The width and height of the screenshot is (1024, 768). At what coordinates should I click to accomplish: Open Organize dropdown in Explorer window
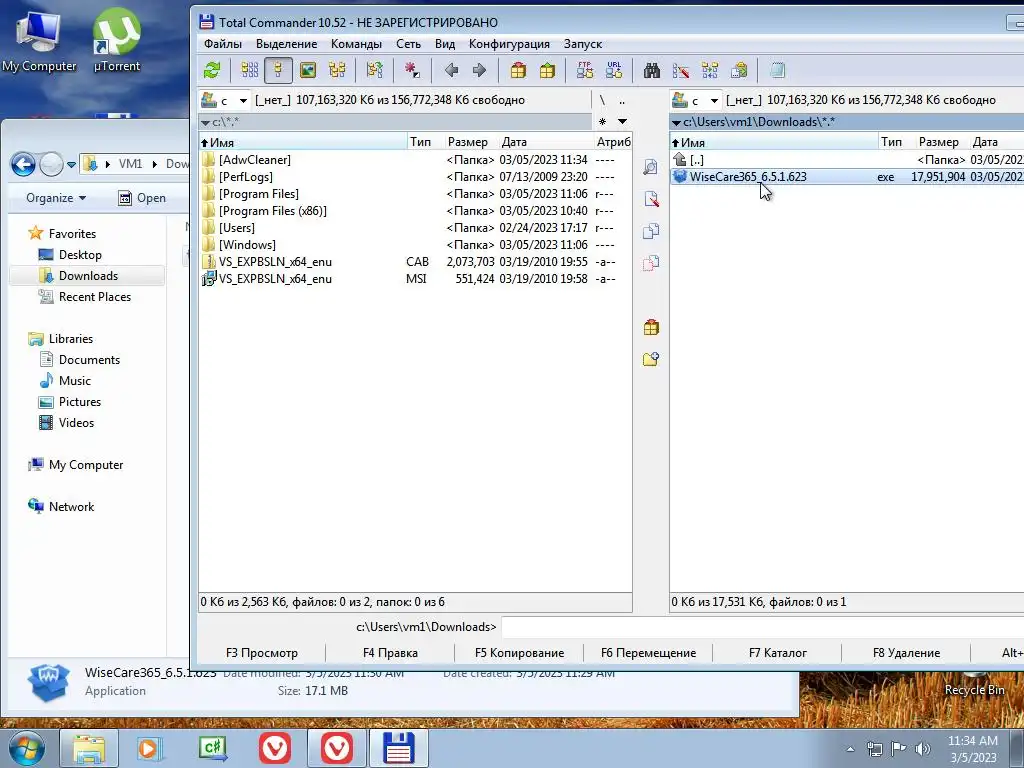(56, 198)
